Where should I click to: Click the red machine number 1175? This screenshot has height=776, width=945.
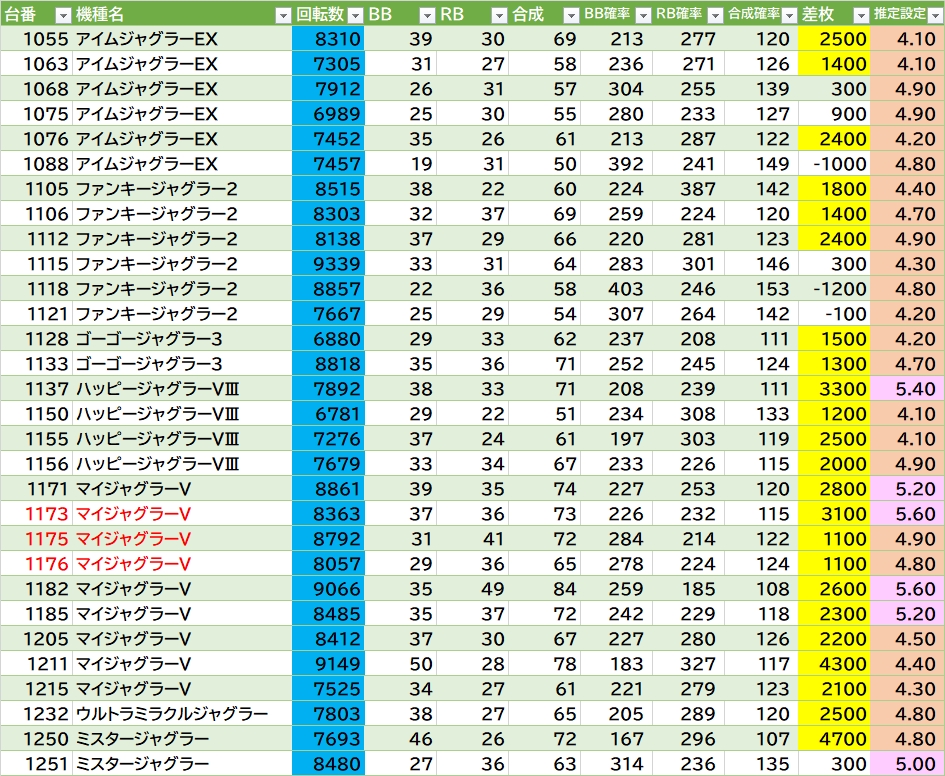(46, 539)
